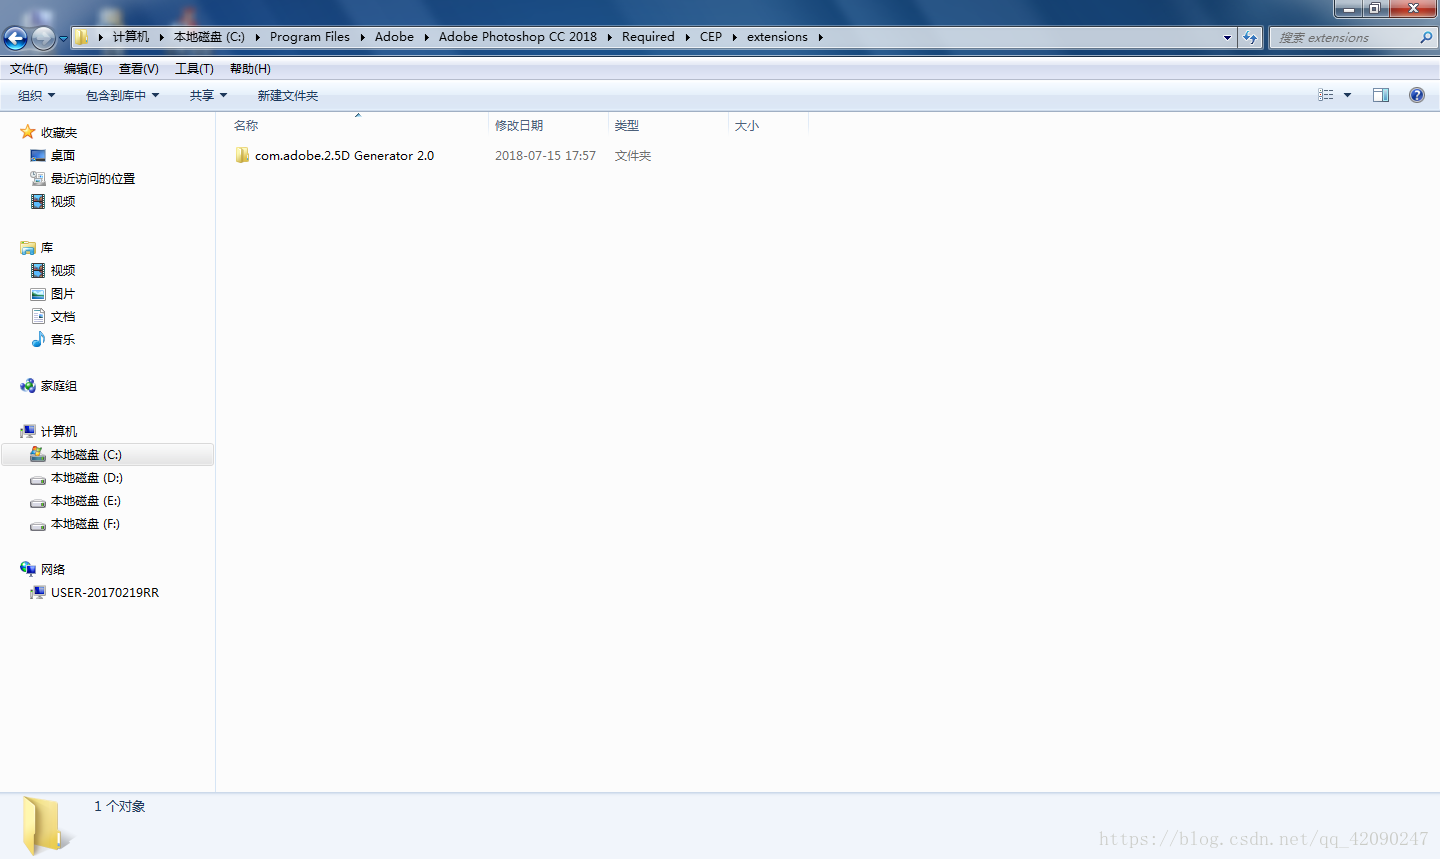Click the folder icon in address bar
Screen dimensions: 1440x859
(x=82, y=37)
